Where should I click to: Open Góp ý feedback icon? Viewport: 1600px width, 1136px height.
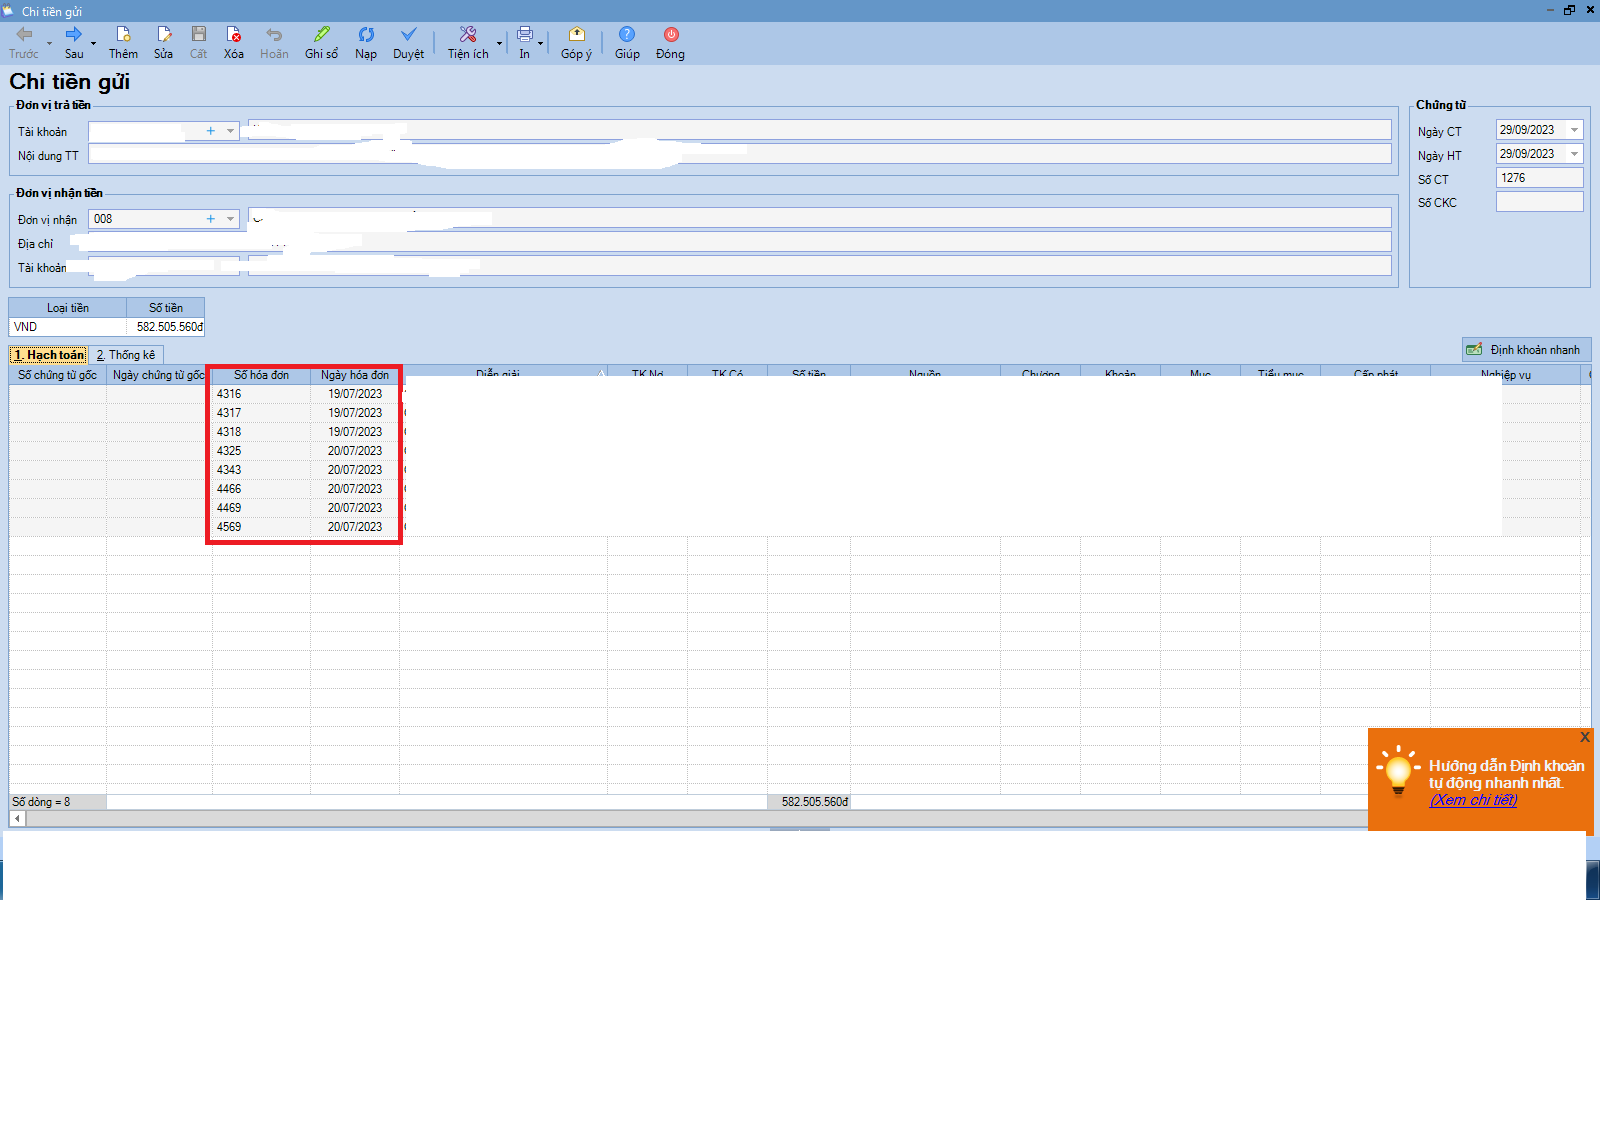(576, 34)
